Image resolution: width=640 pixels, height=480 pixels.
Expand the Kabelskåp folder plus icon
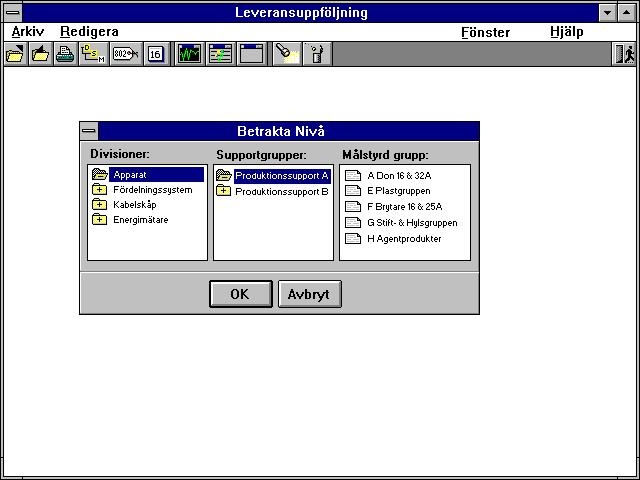pos(99,204)
